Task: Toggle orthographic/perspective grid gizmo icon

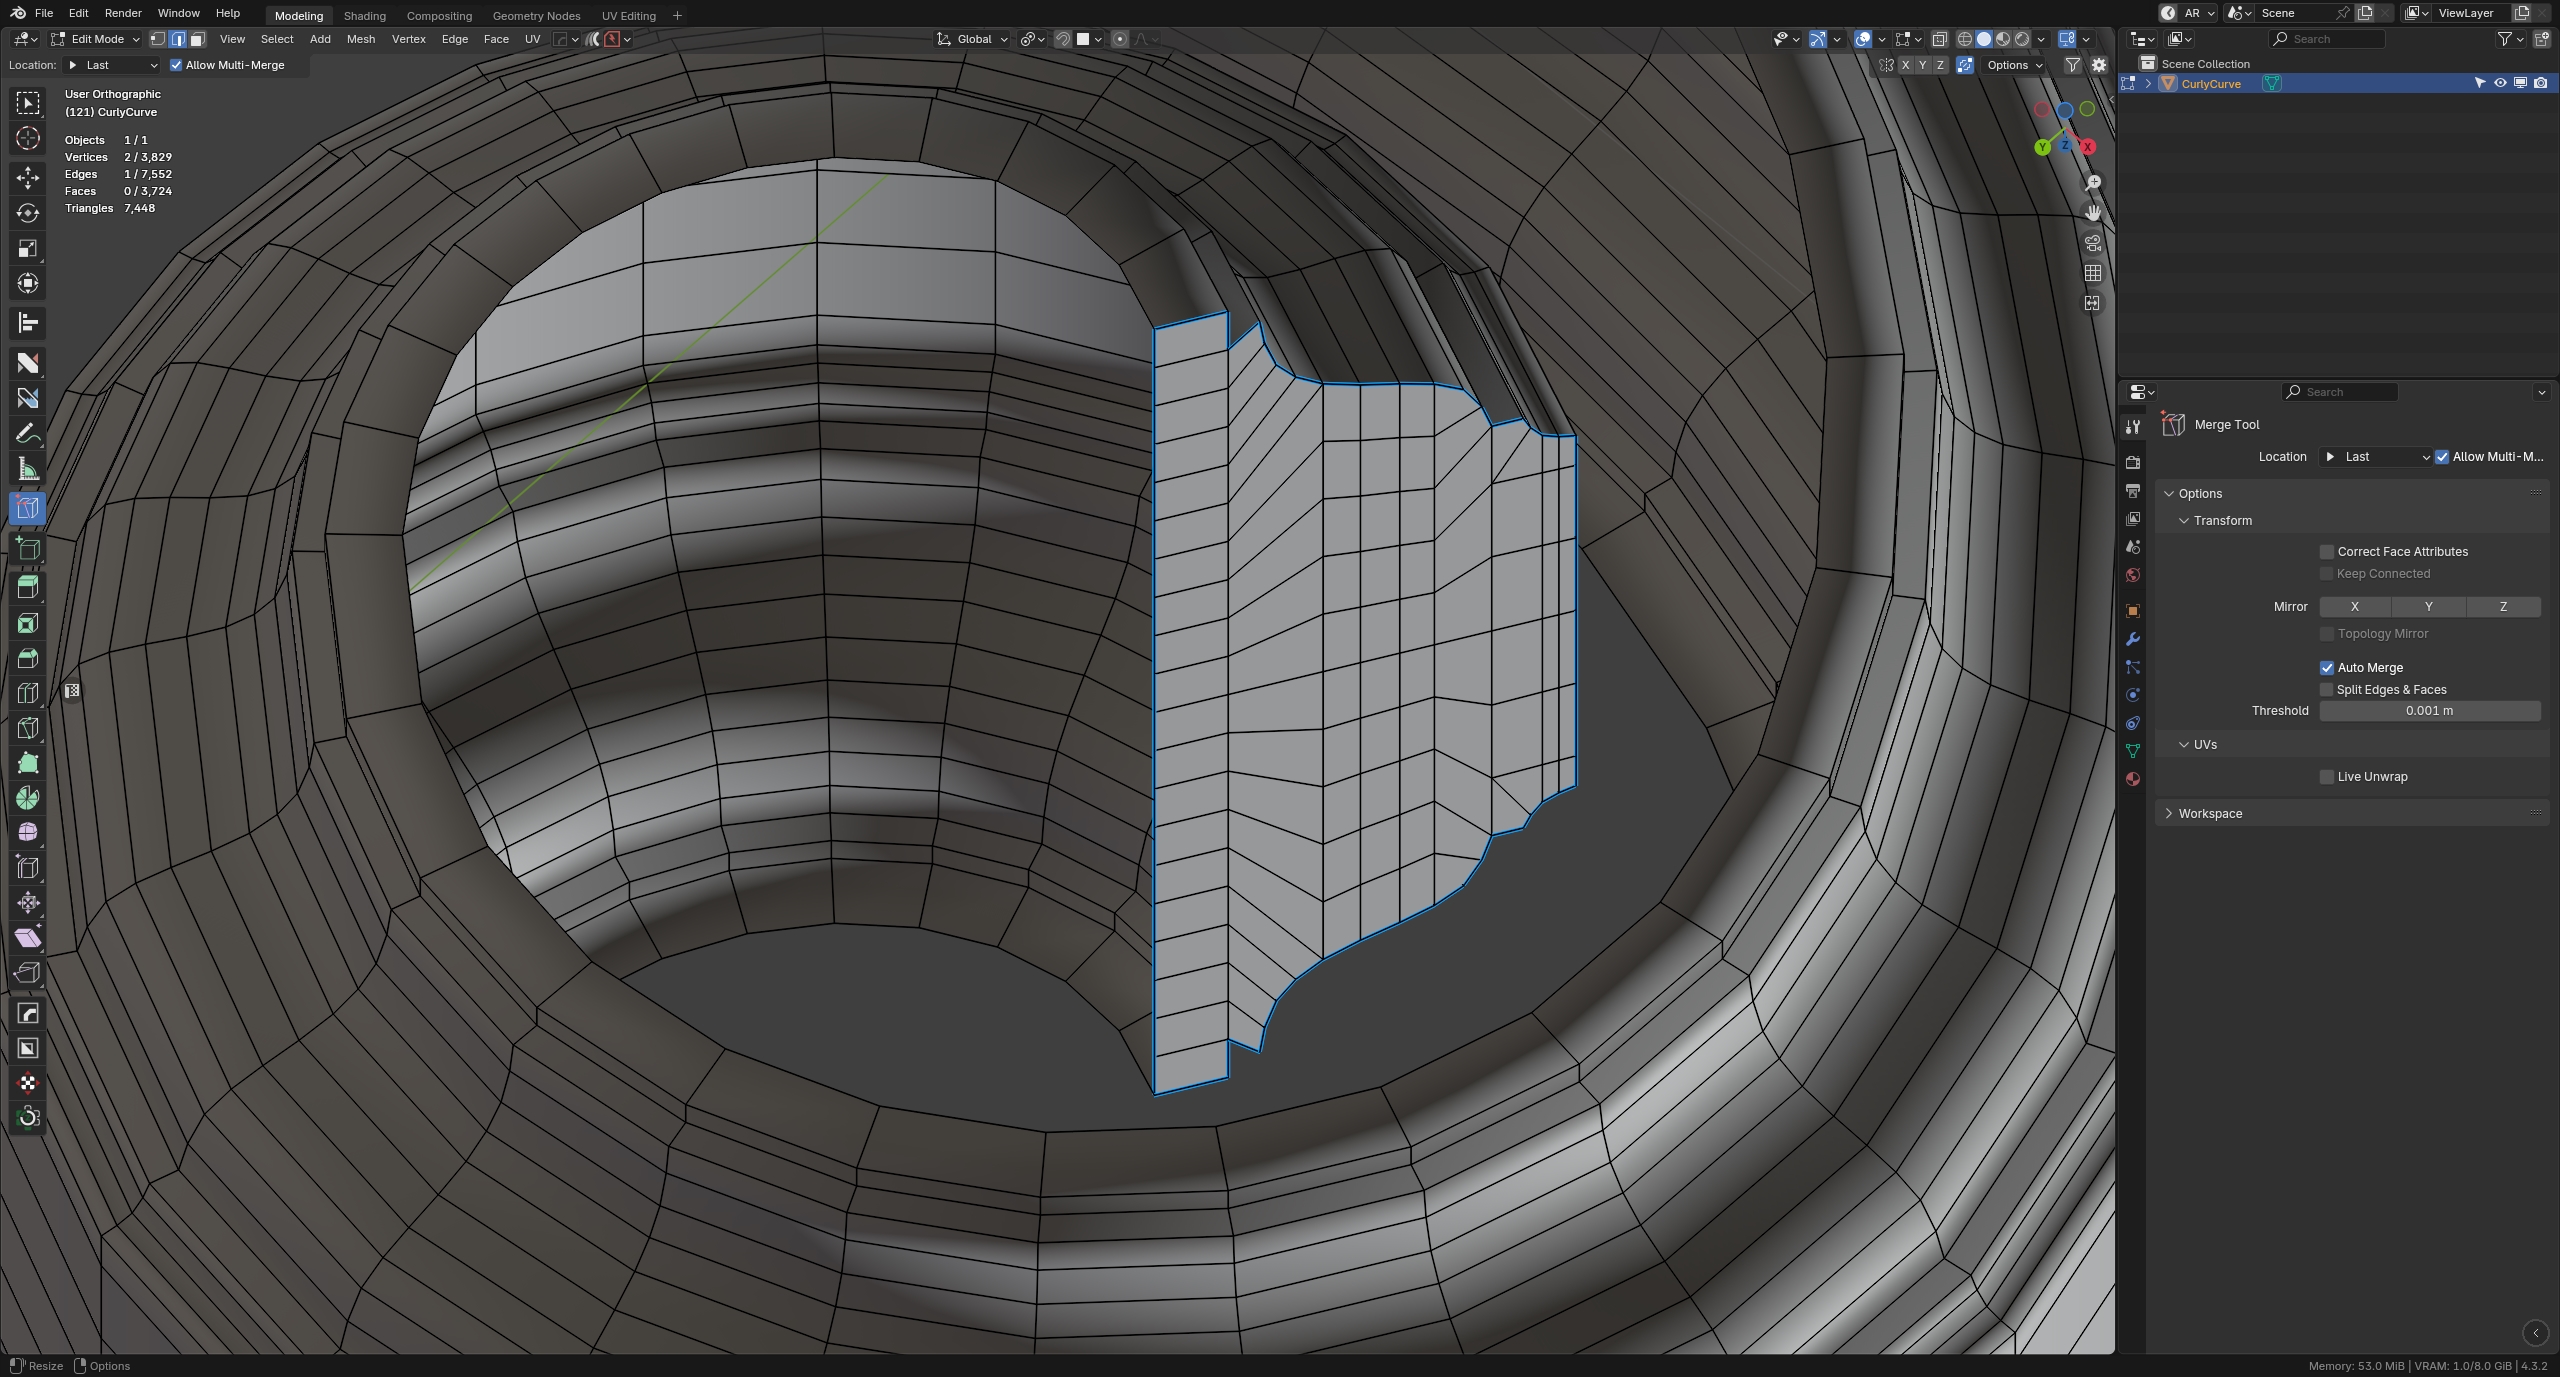Action: point(2092,273)
